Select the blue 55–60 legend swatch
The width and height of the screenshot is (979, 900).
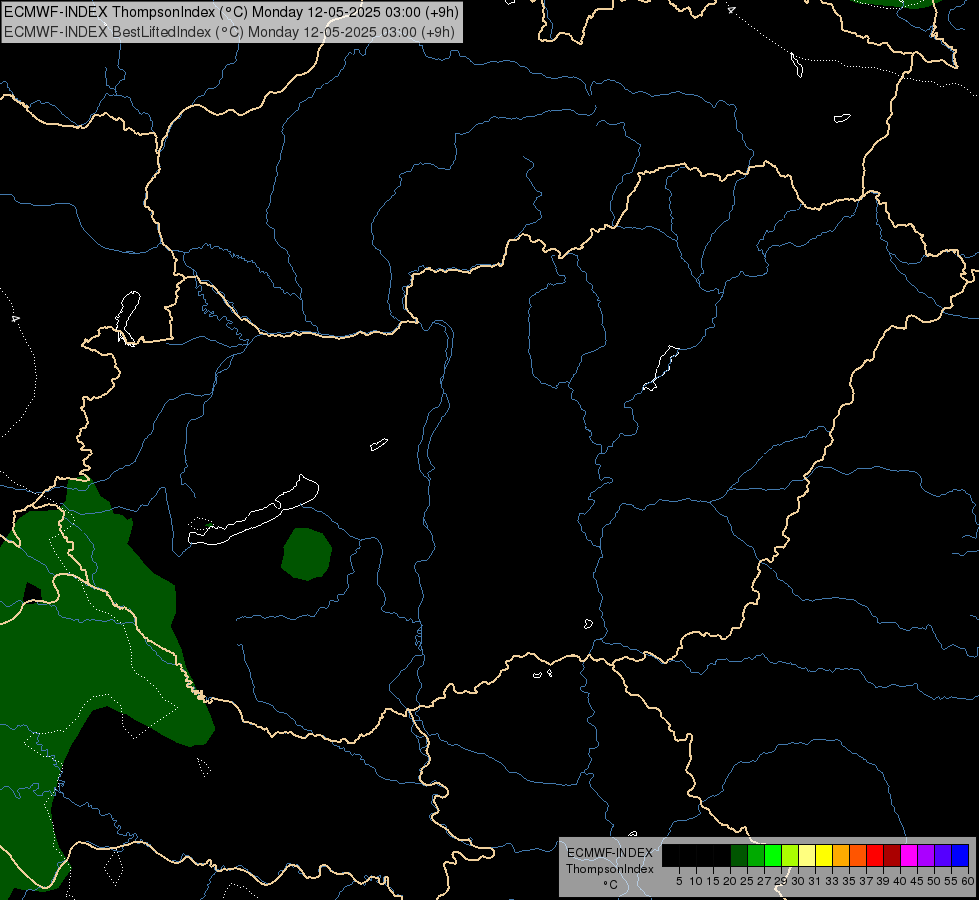(x=960, y=855)
